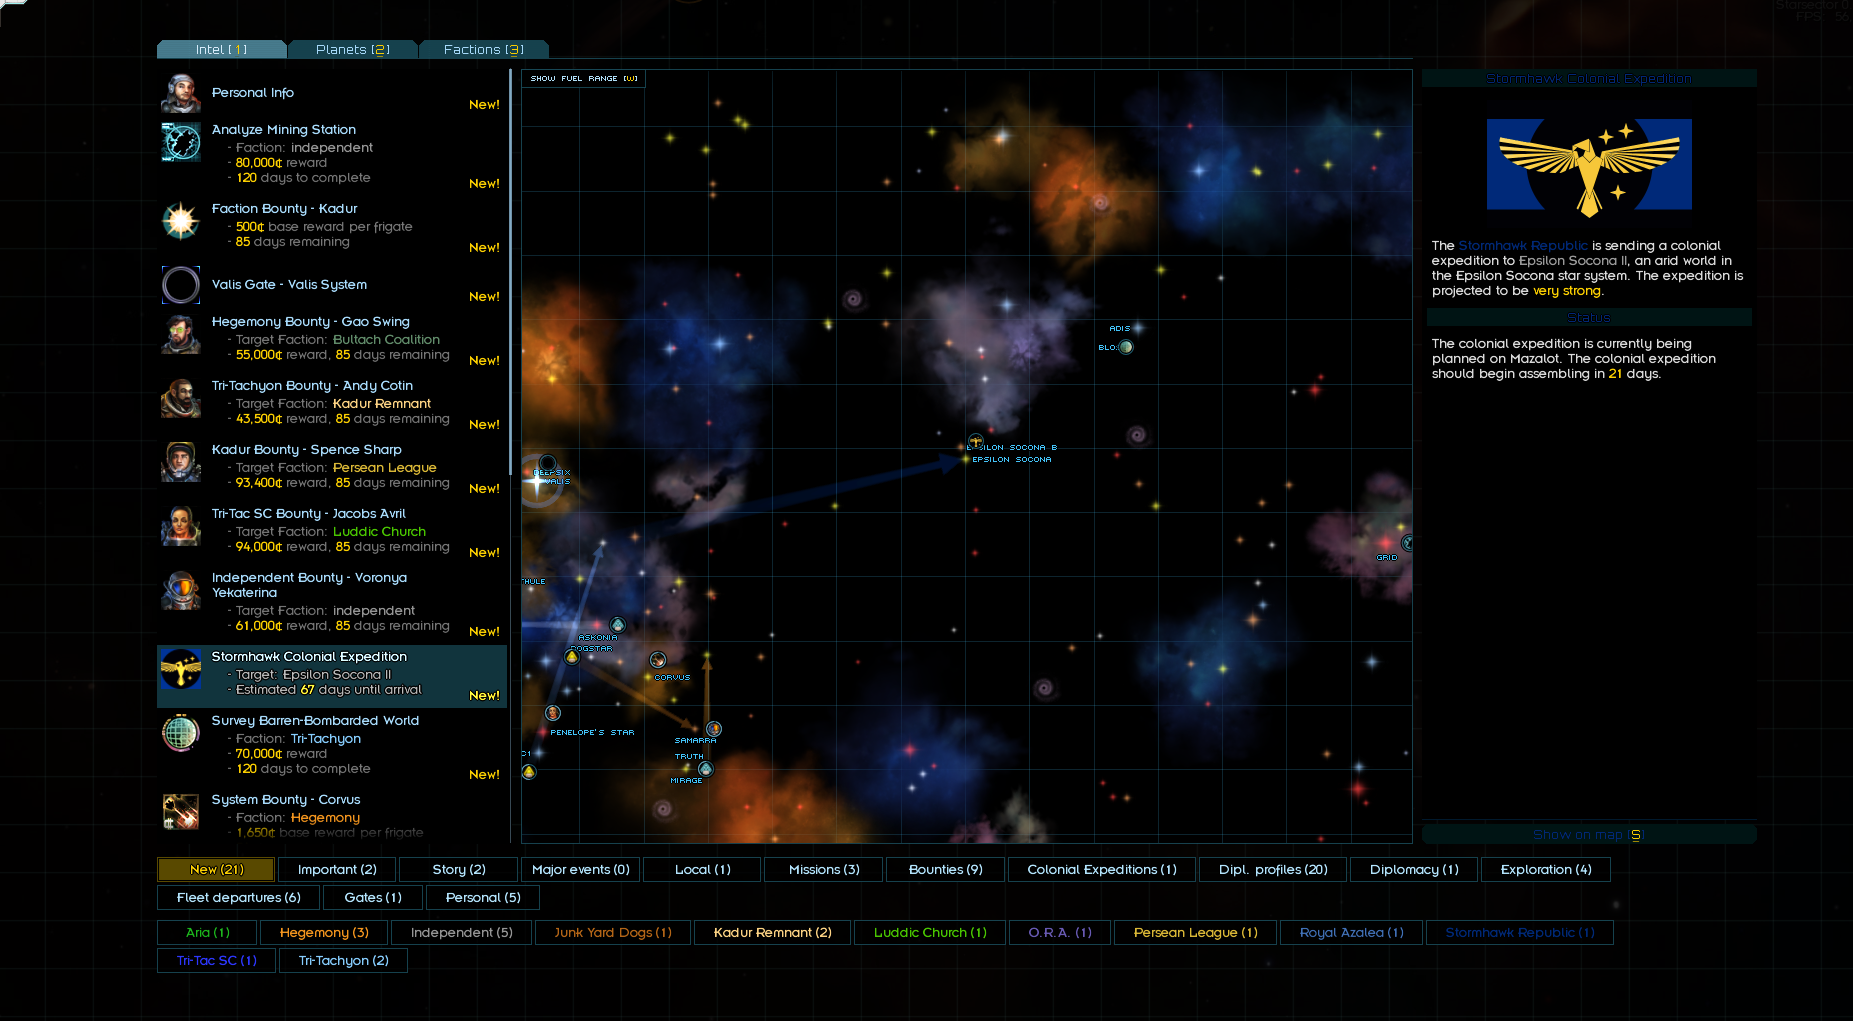Viewport: 1853px width, 1021px height.
Task: Toggle the Hegemony (3) faction filter
Action: click(324, 933)
